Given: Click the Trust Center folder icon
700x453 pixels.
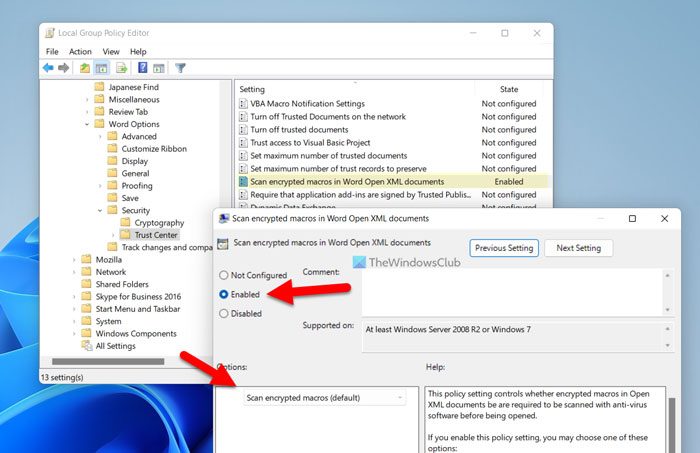Looking at the screenshot, I should (125, 234).
